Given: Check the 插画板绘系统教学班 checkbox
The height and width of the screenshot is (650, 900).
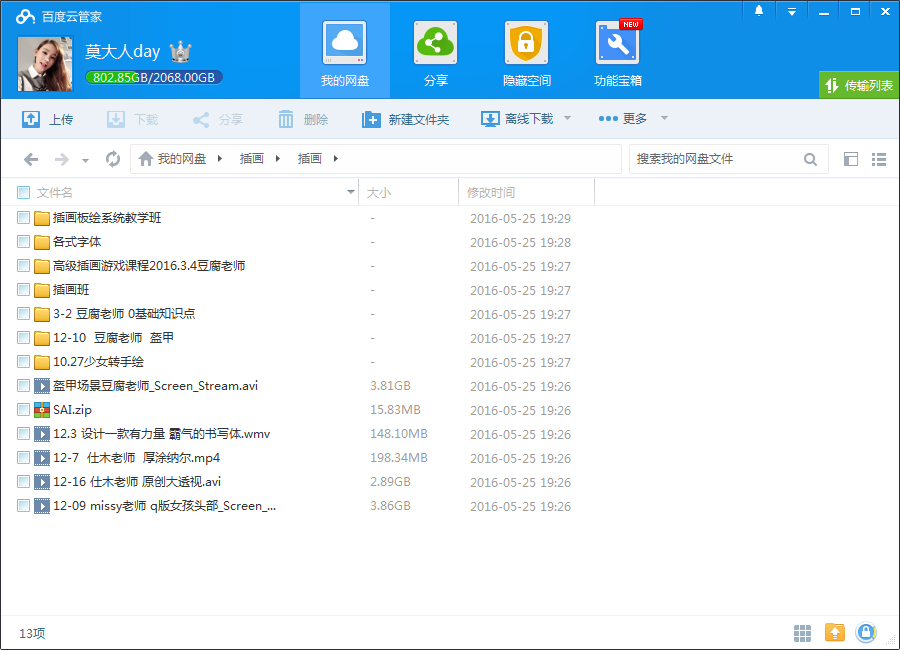Looking at the screenshot, I should pos(24,218).
